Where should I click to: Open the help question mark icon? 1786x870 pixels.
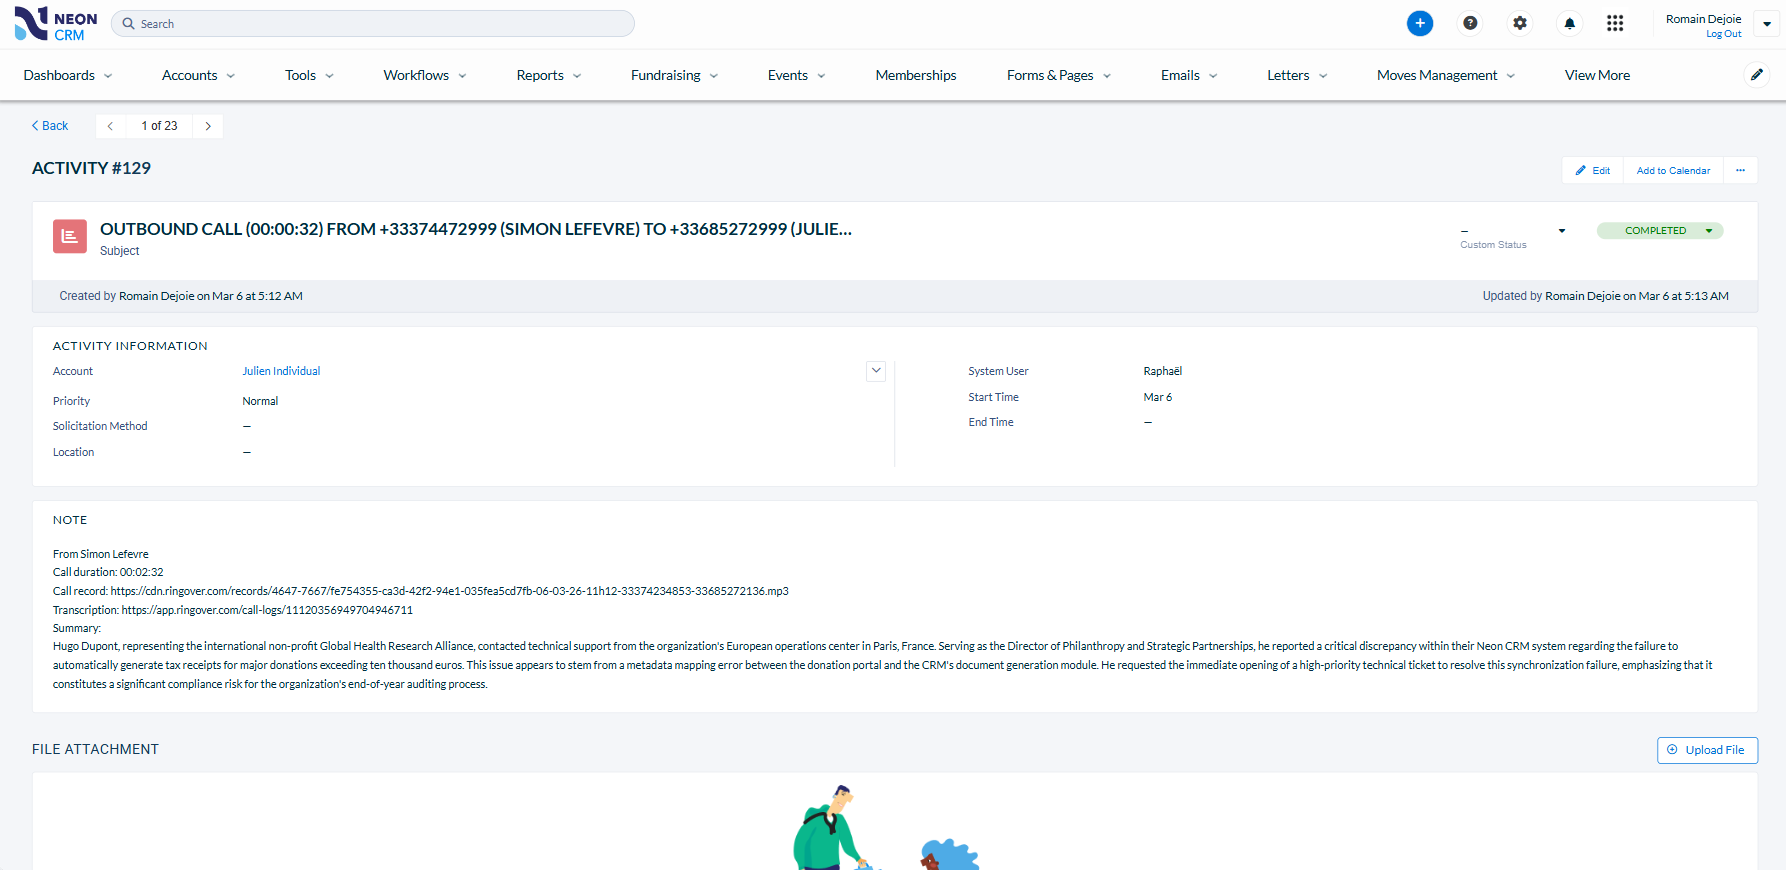tap(1469, 23)
